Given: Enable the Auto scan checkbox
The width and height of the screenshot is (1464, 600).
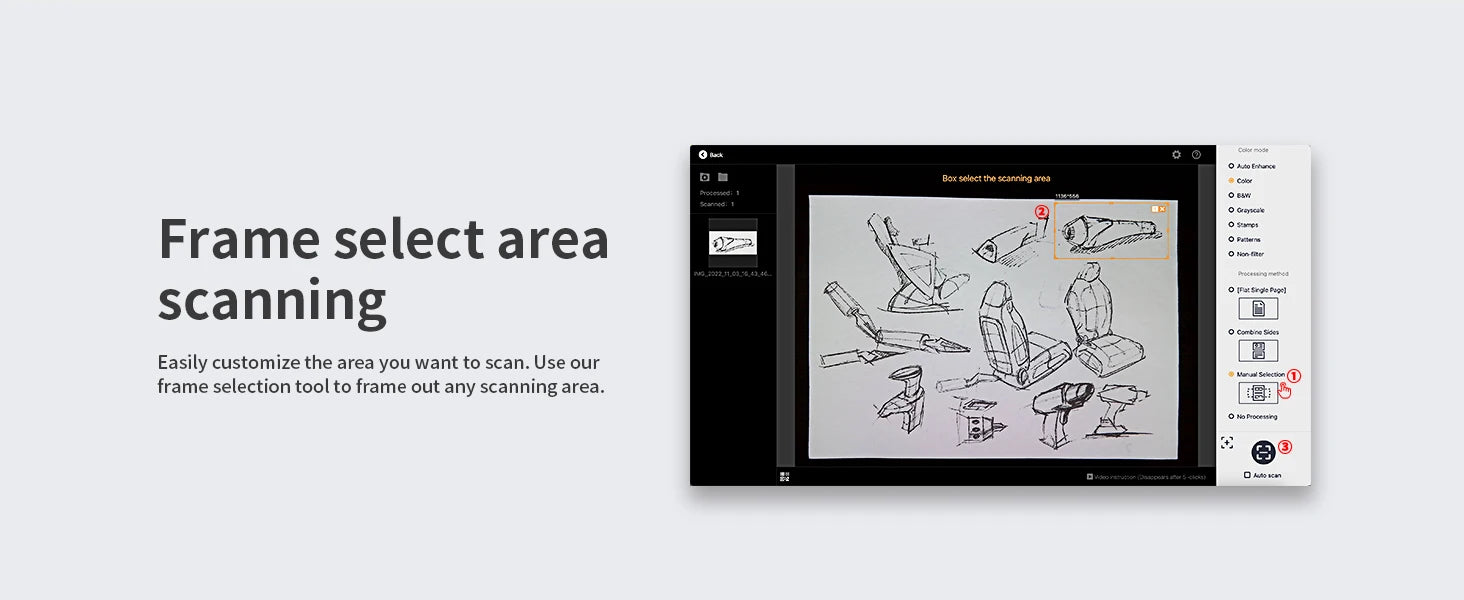Looking at the screenshot, I should pos(1247,475).
